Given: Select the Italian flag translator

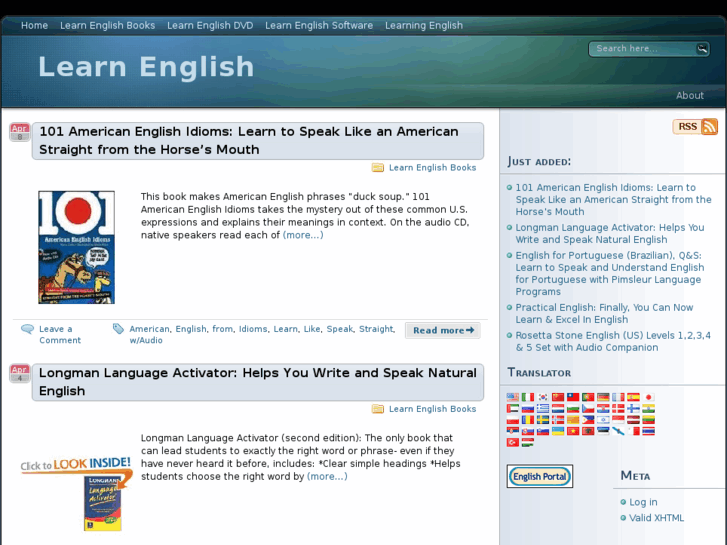Looking at the screenshot, I should pyautogui.click(x=528, y=397).
